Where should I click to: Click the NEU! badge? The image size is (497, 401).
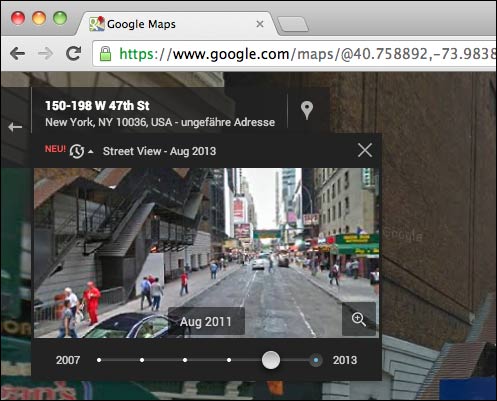click(55, 149)
